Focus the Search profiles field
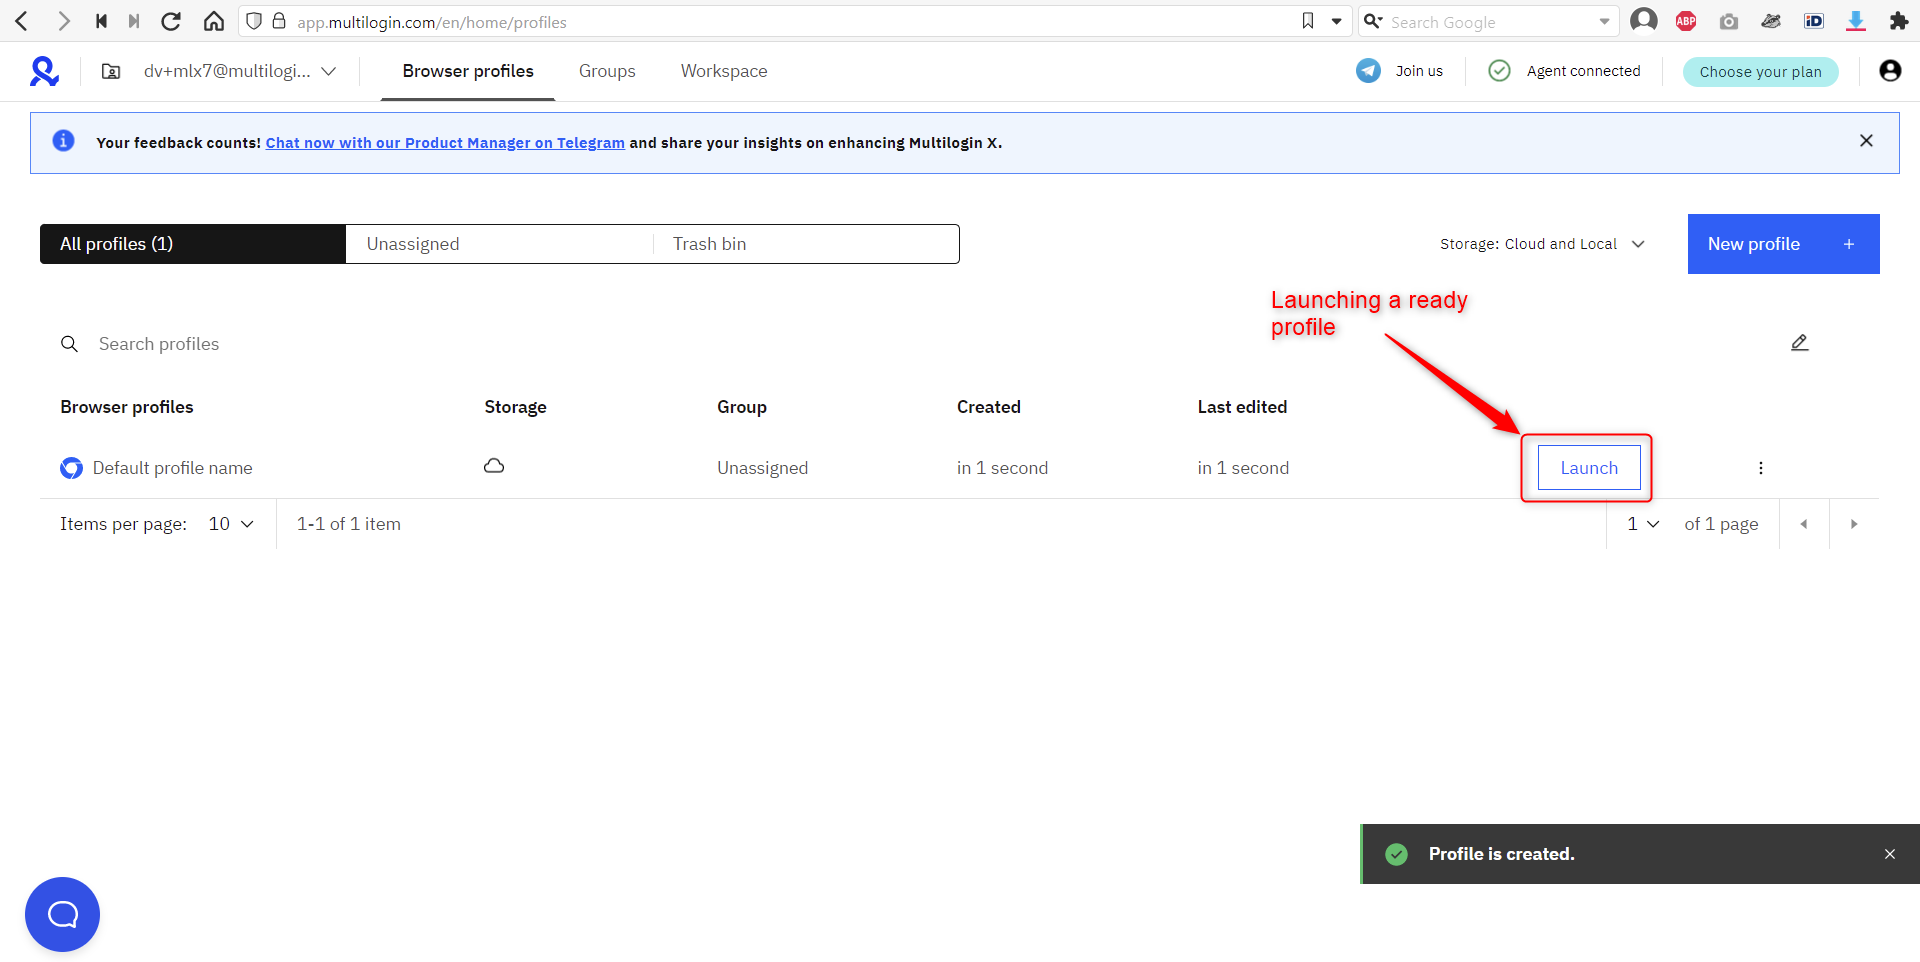The width and height of the screenshot is (1920, 962). [159, 344]
